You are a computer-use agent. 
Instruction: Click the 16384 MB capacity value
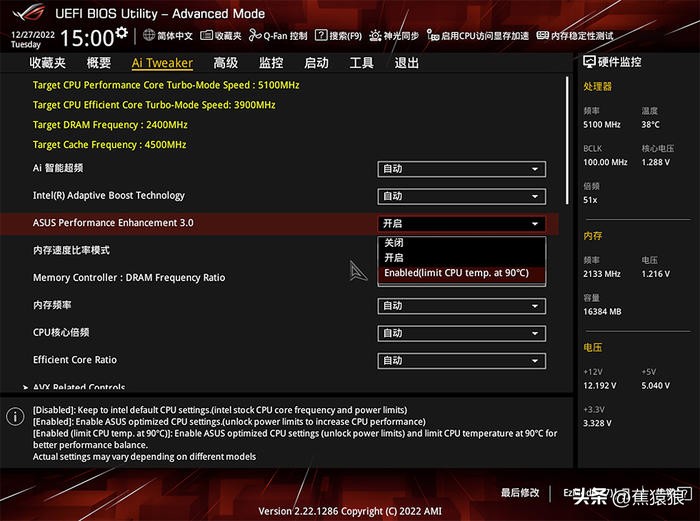(x=602, y=312)
